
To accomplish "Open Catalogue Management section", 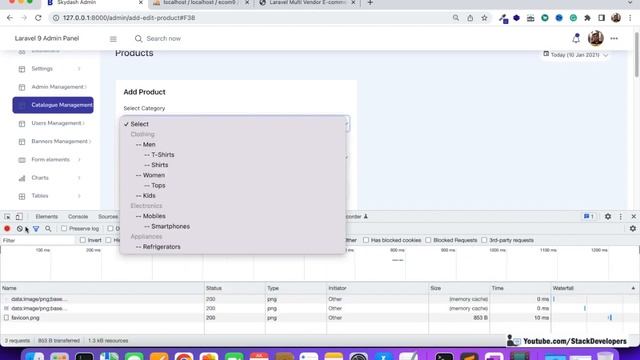I will [x=53, y=105].
